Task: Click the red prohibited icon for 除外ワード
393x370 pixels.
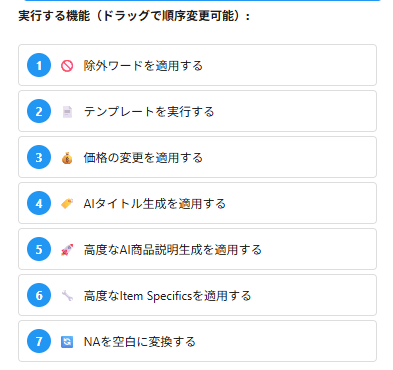Action: pyautogui.click(x=67, y=66)
